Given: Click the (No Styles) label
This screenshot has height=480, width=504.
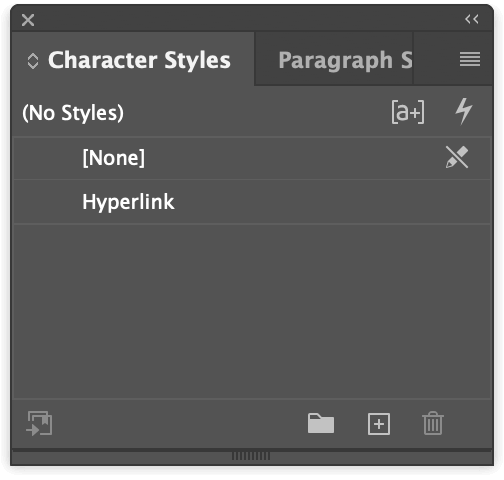Looking at the screenshot, I should coord(73,113).
